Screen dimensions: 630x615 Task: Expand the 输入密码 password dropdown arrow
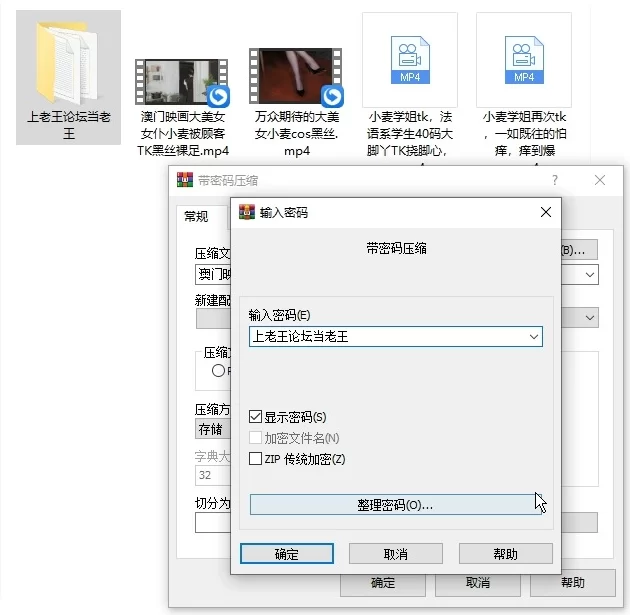coord(534,336)
